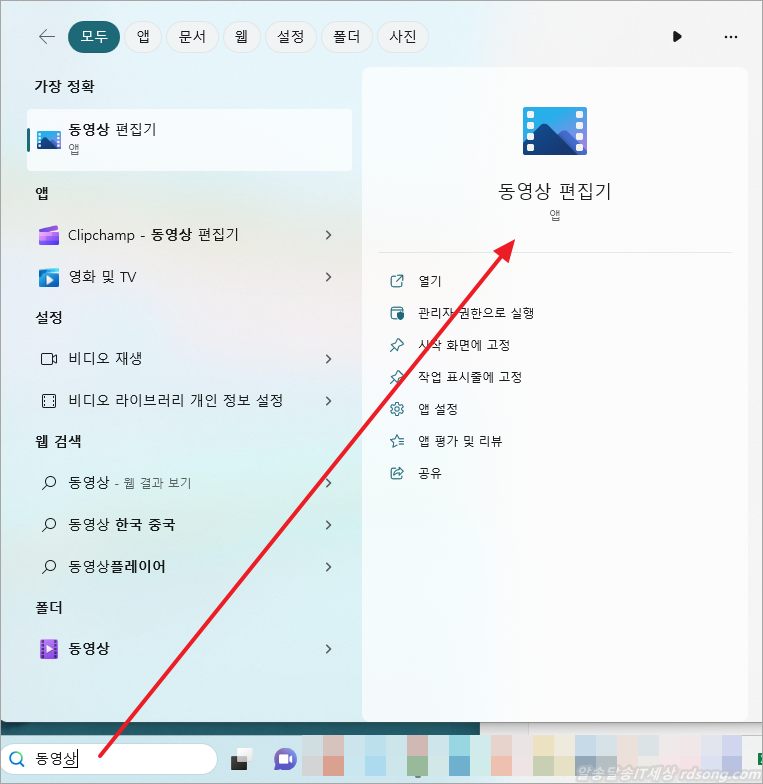The image size is (763, 784).
Task: Open the task view taskbar icon
Action: point(240,760)
